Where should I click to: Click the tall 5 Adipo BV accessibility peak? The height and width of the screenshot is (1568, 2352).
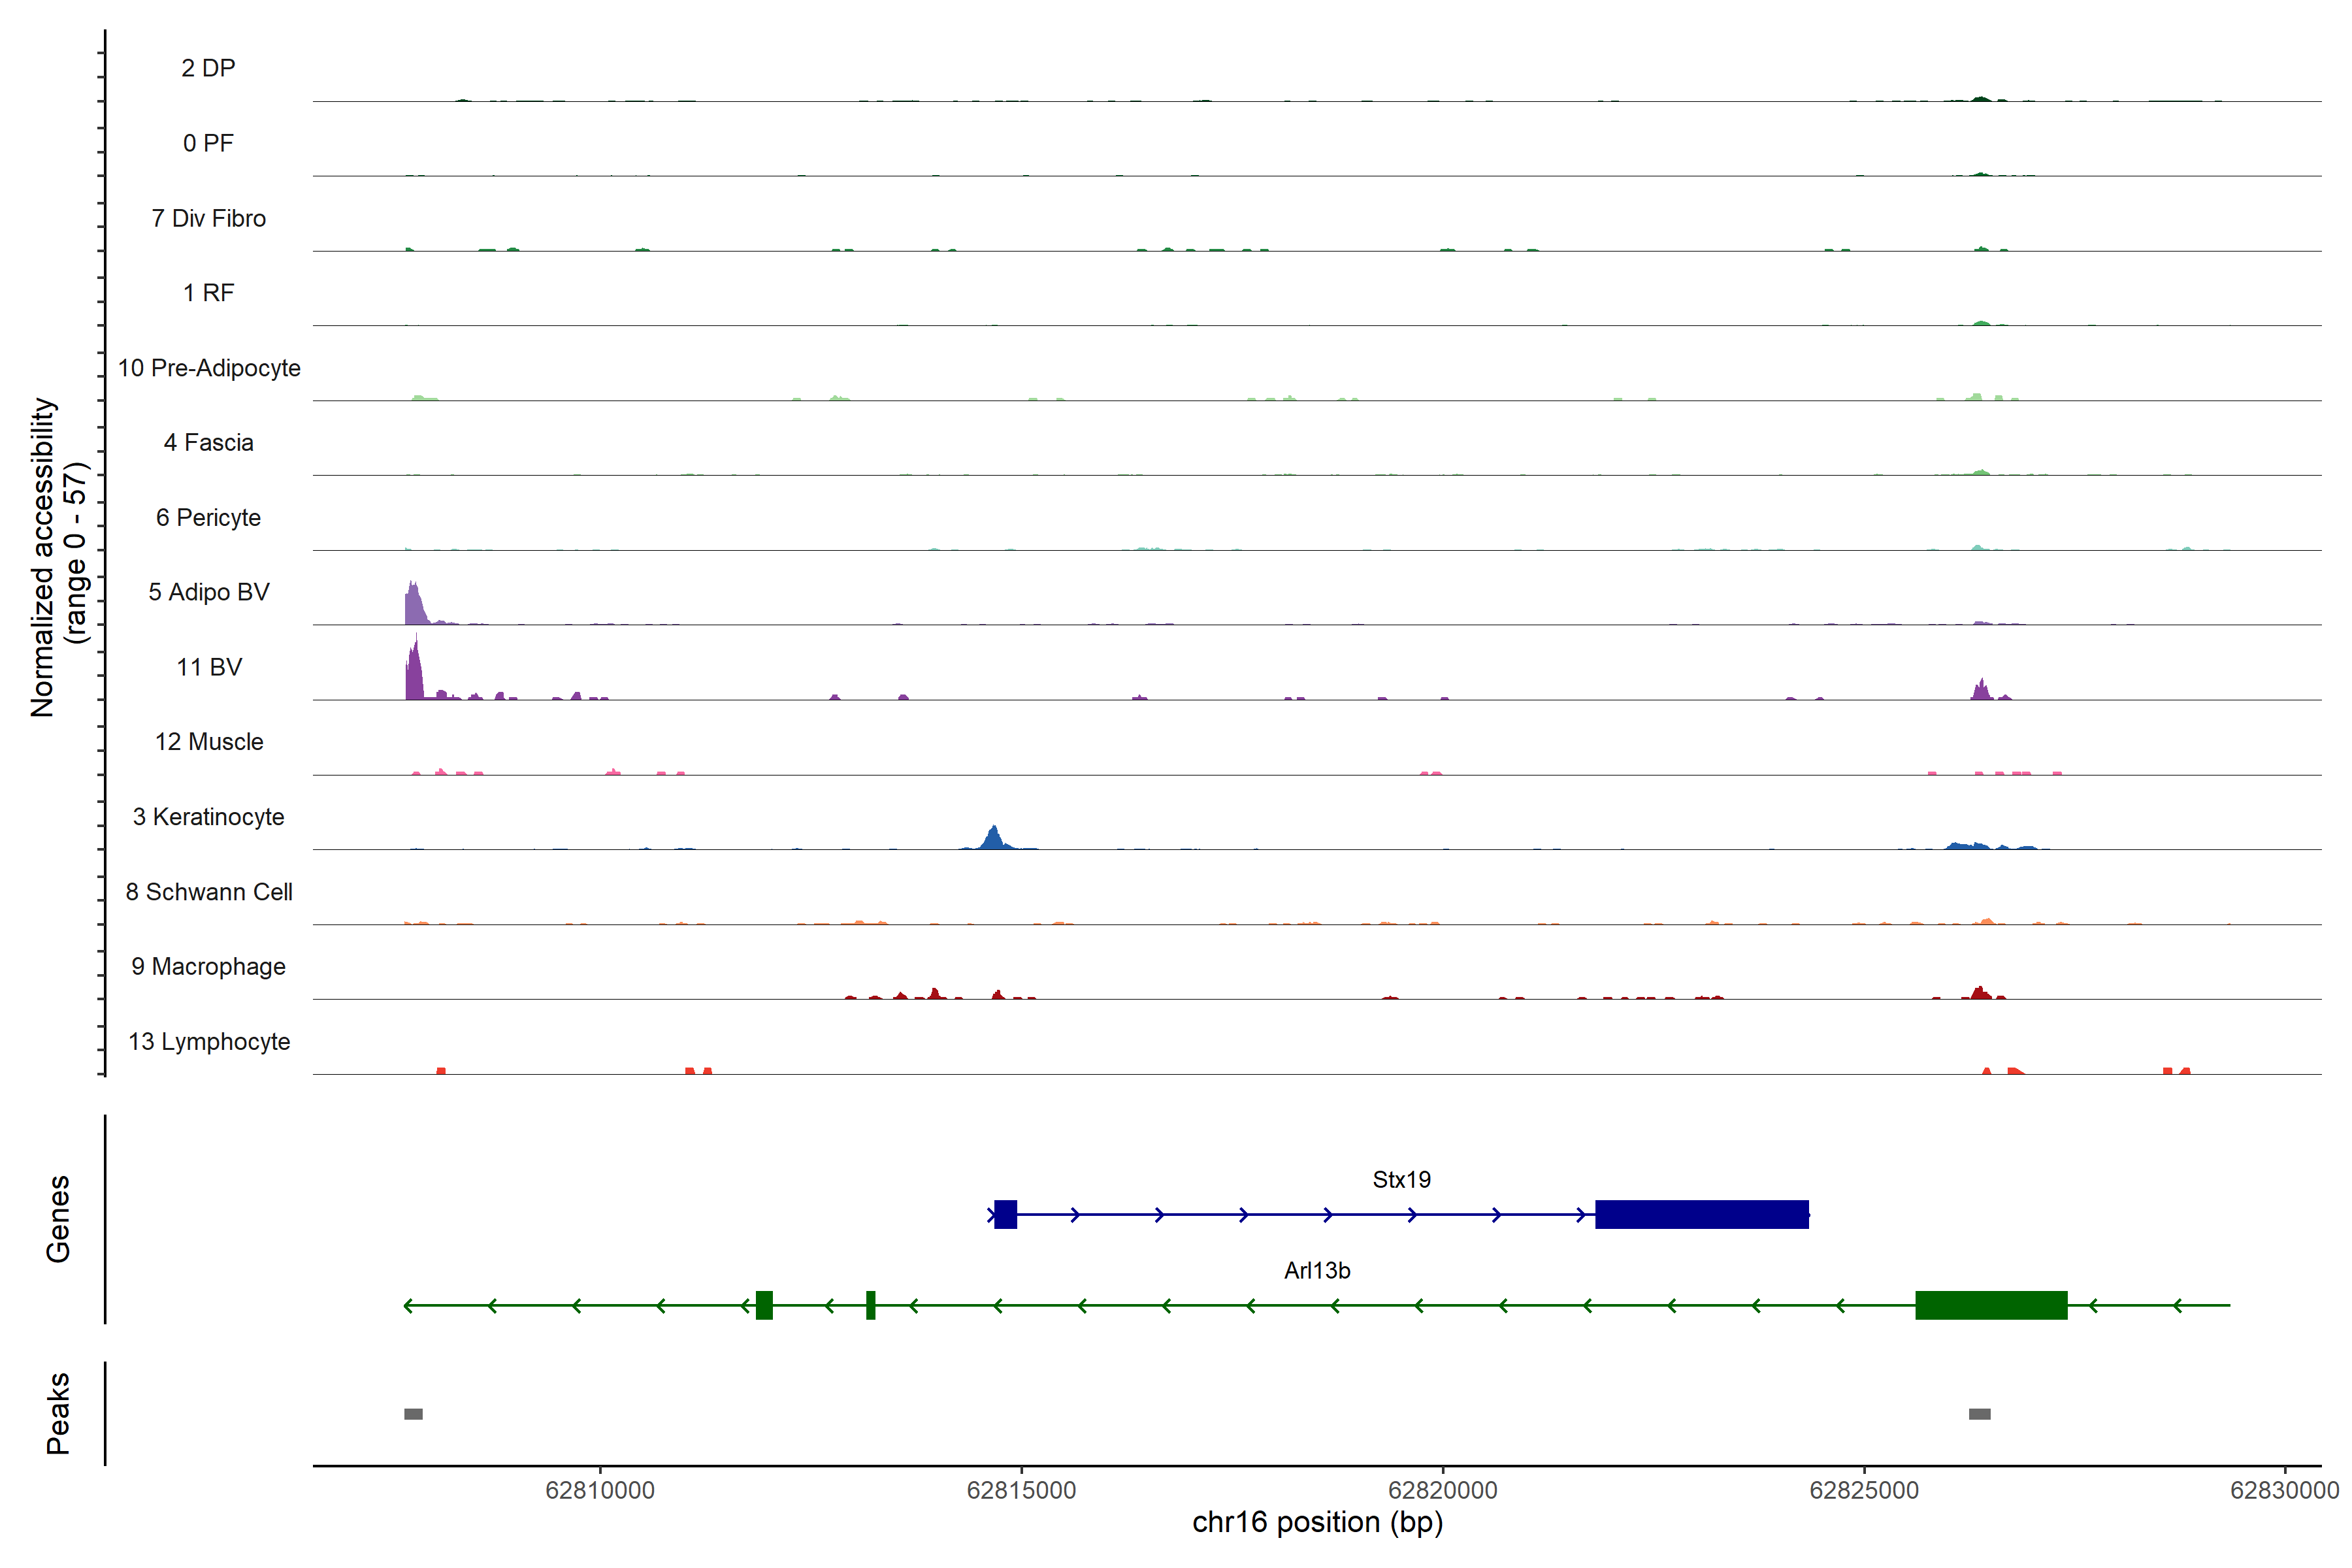pos(414,606)
